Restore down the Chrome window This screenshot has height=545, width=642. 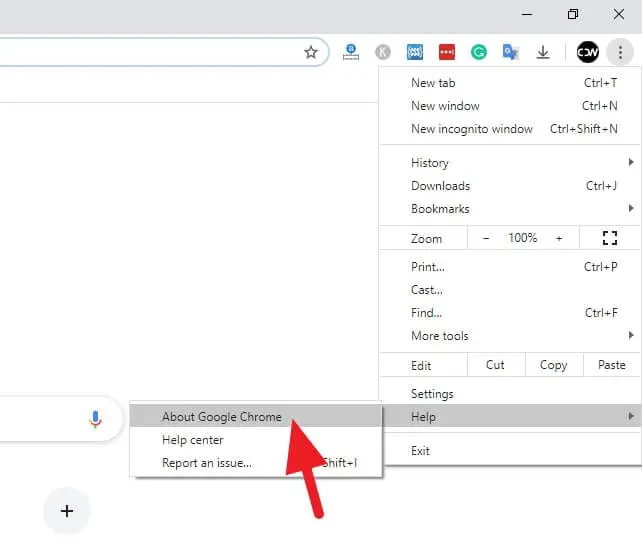coord(573,14)
